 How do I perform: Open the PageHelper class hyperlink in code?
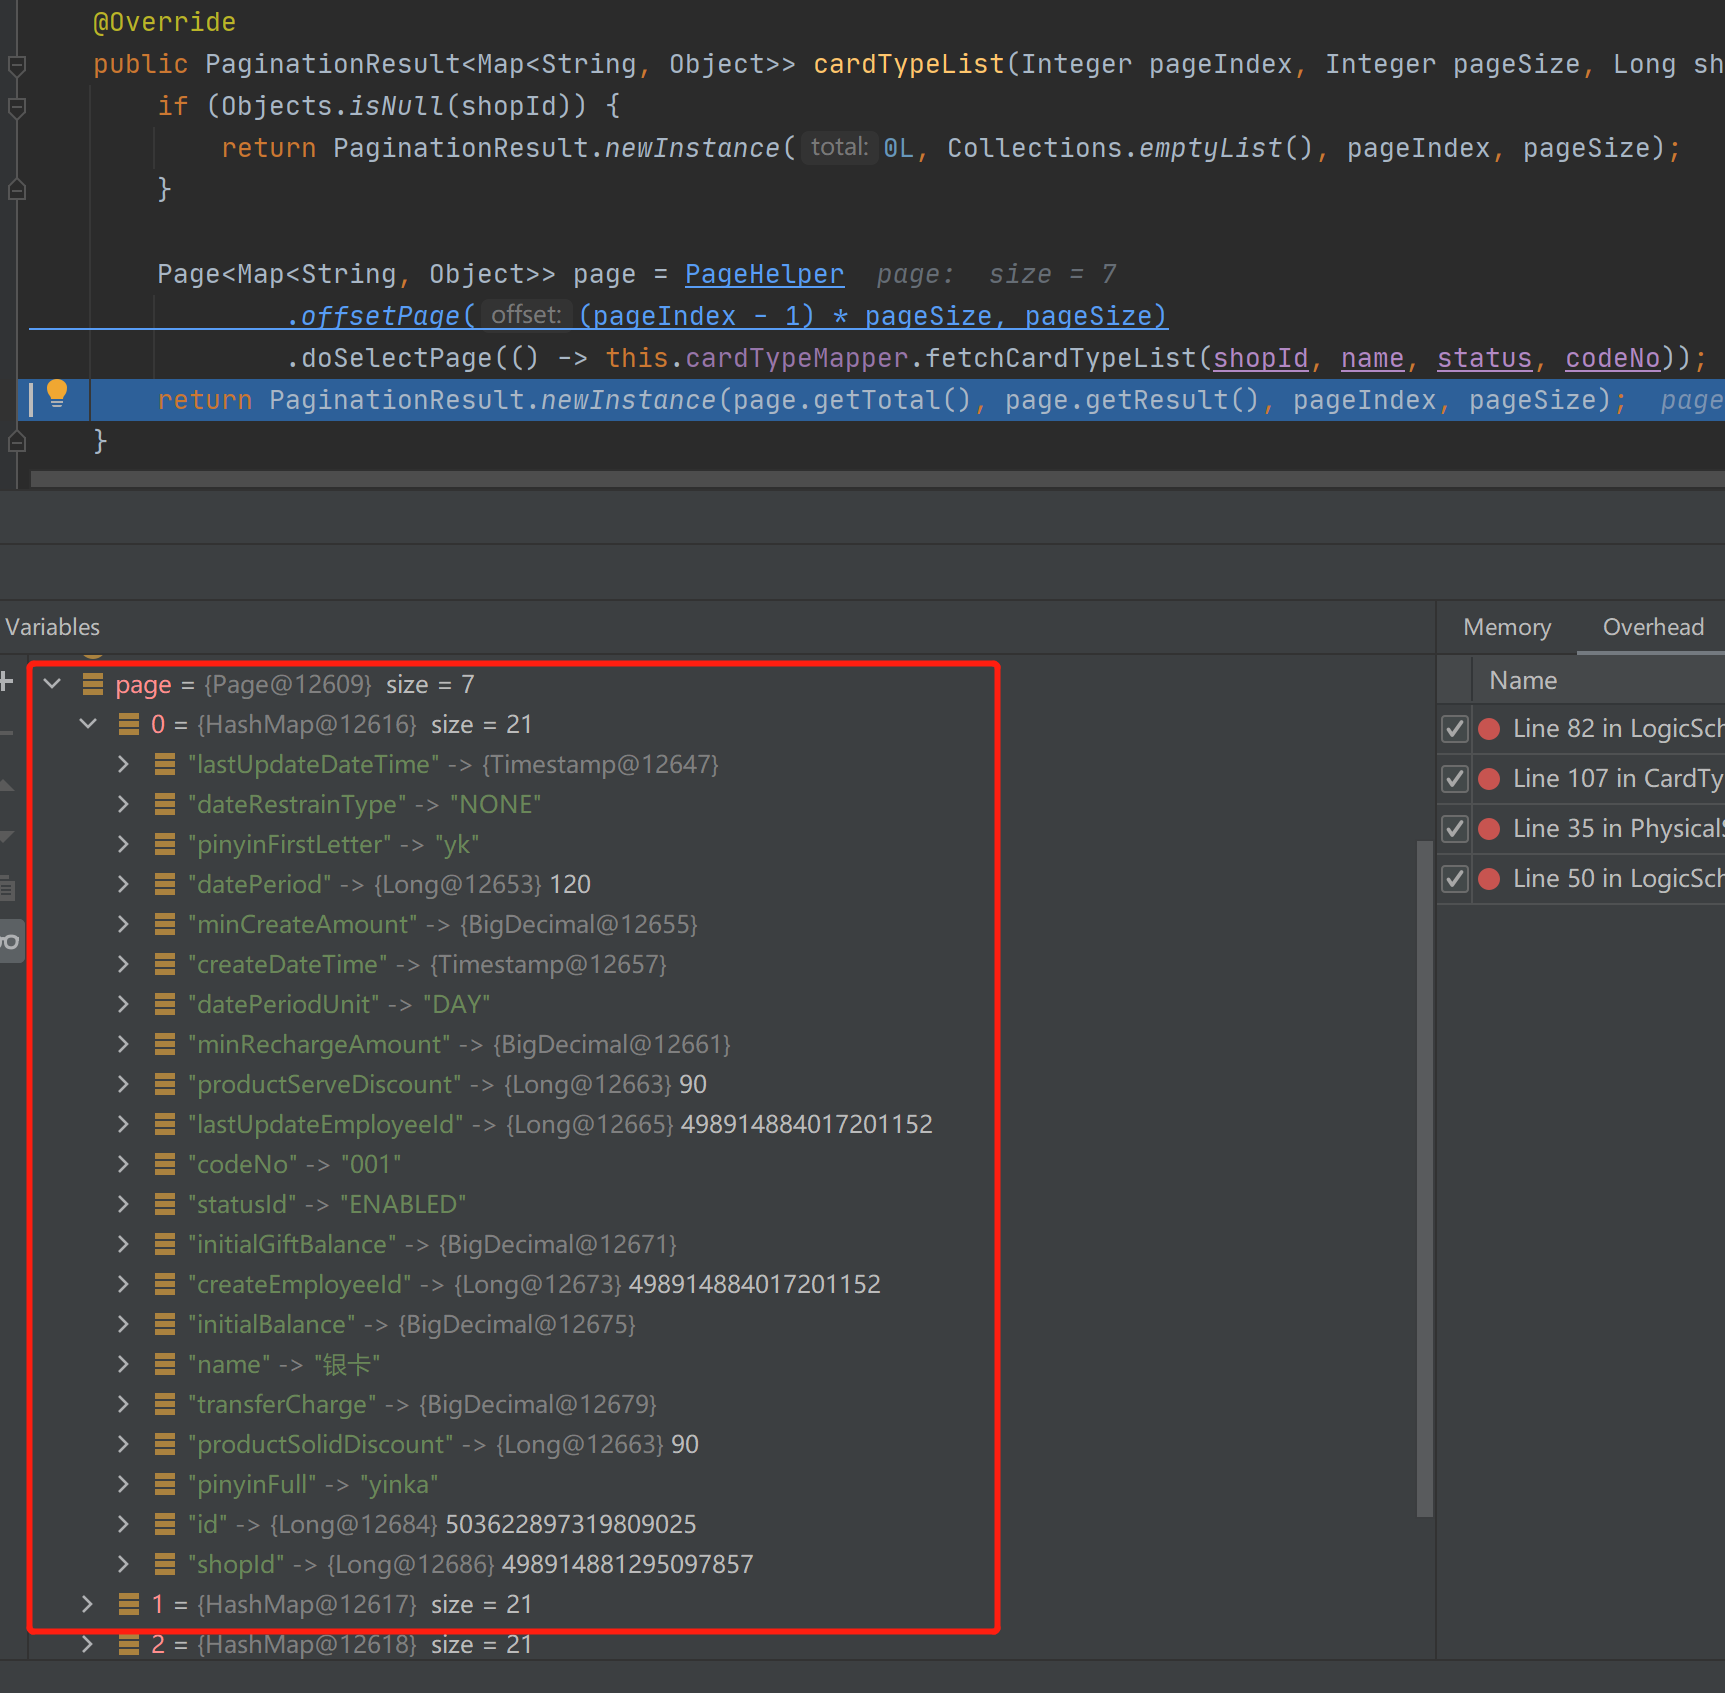click(x=764, y=273)
